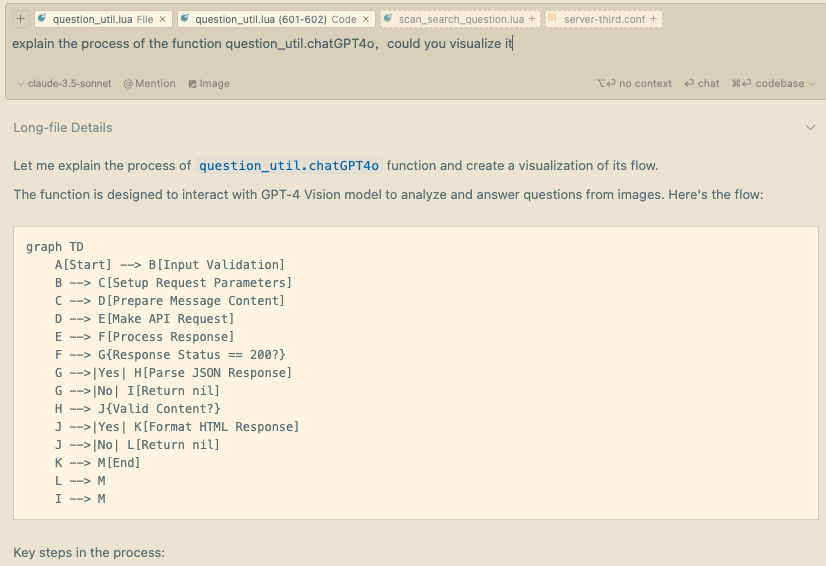Open the claude-3.5-sonnet model dropdown
The height and width of the screenshot is (566, 826).
pos(64,84)
